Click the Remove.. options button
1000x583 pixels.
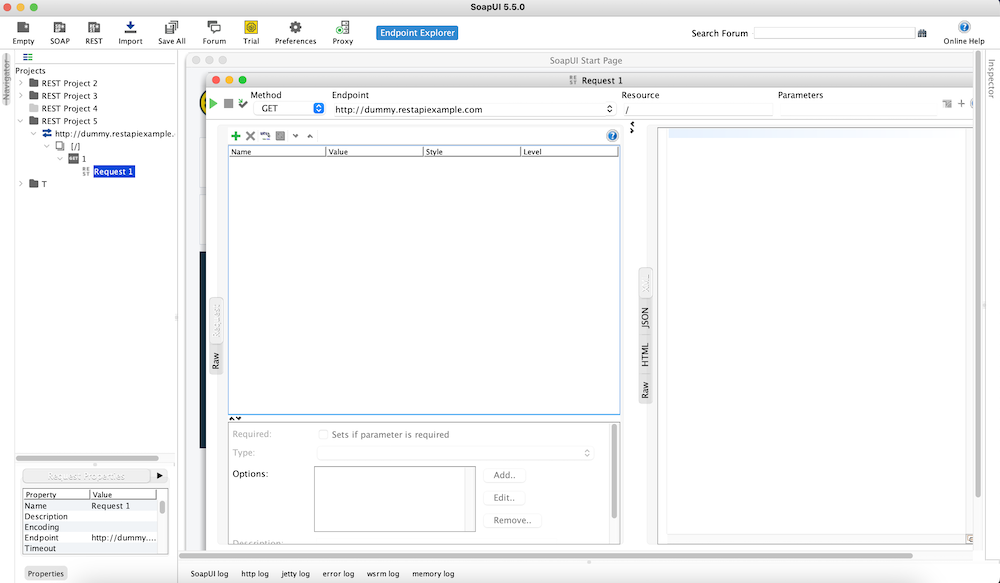[512, 520]
